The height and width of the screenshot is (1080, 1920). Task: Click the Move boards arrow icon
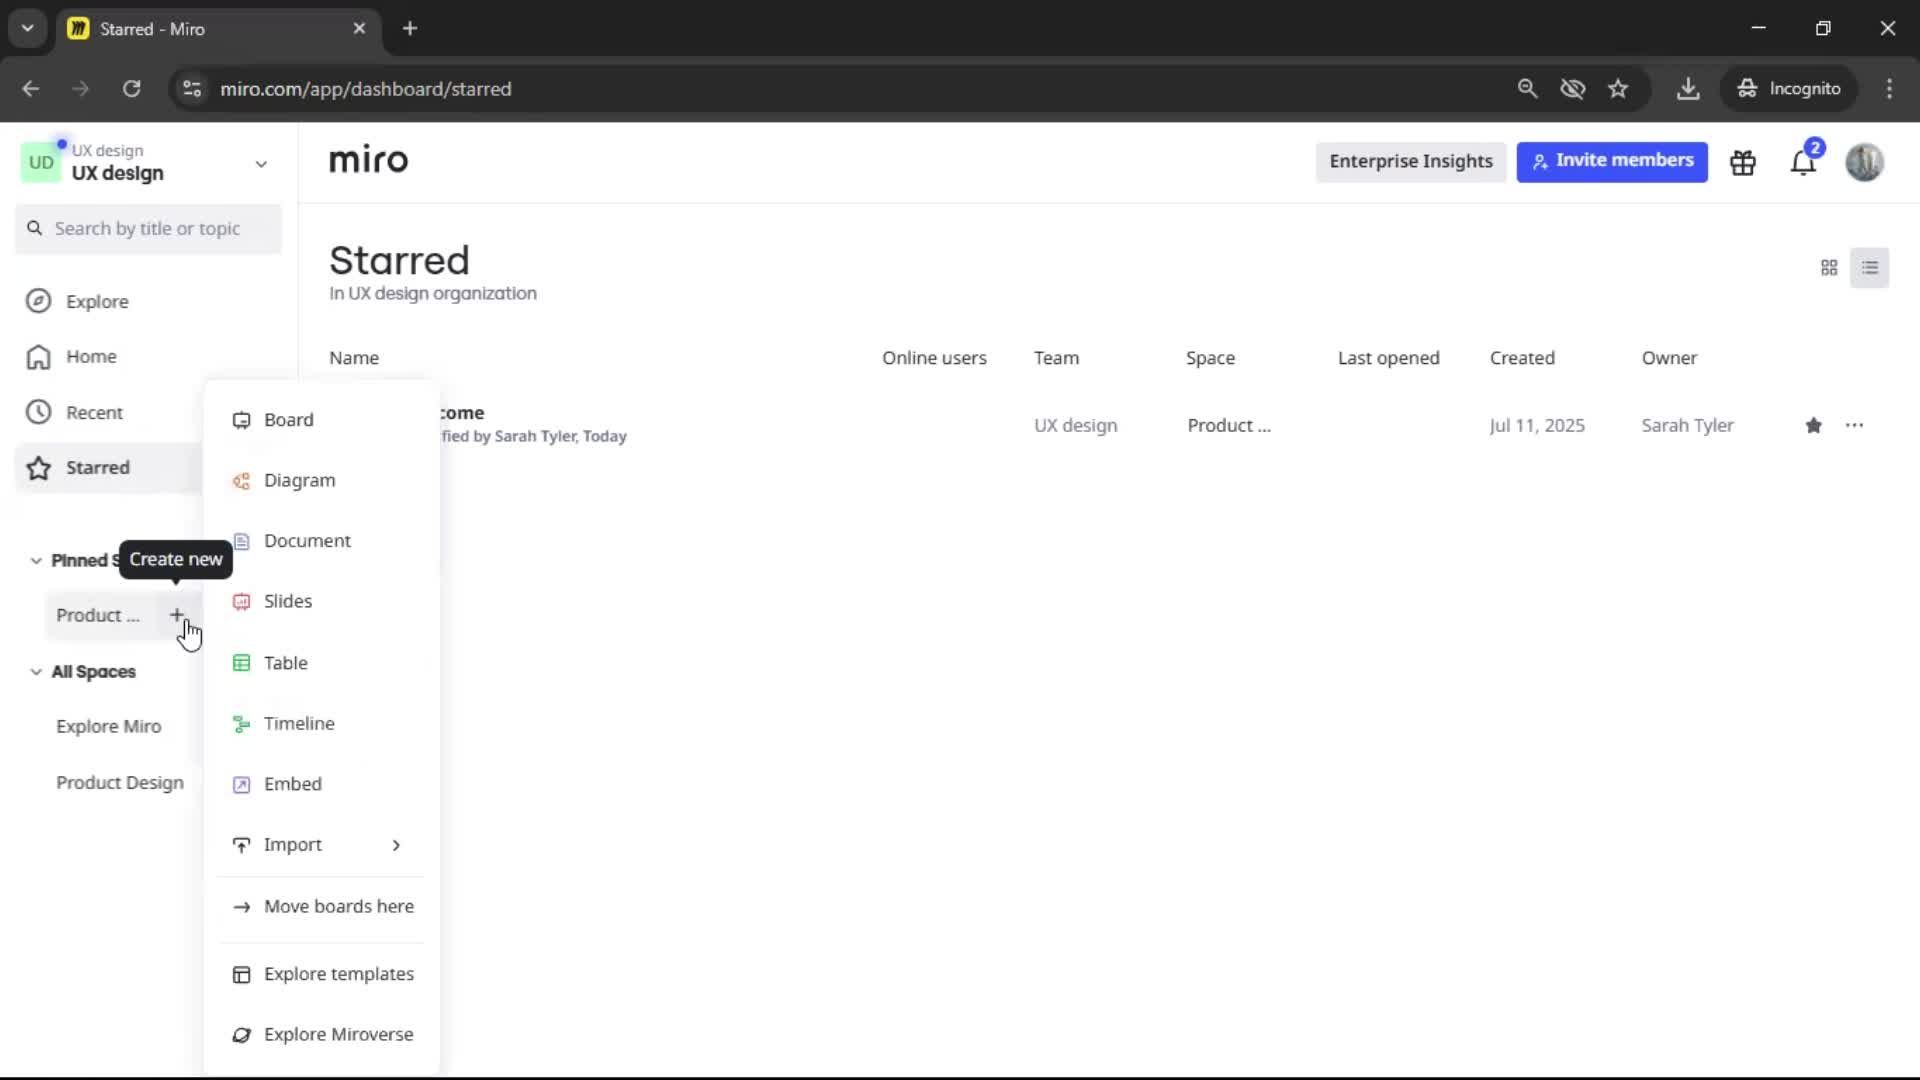[x=241, y=907]
